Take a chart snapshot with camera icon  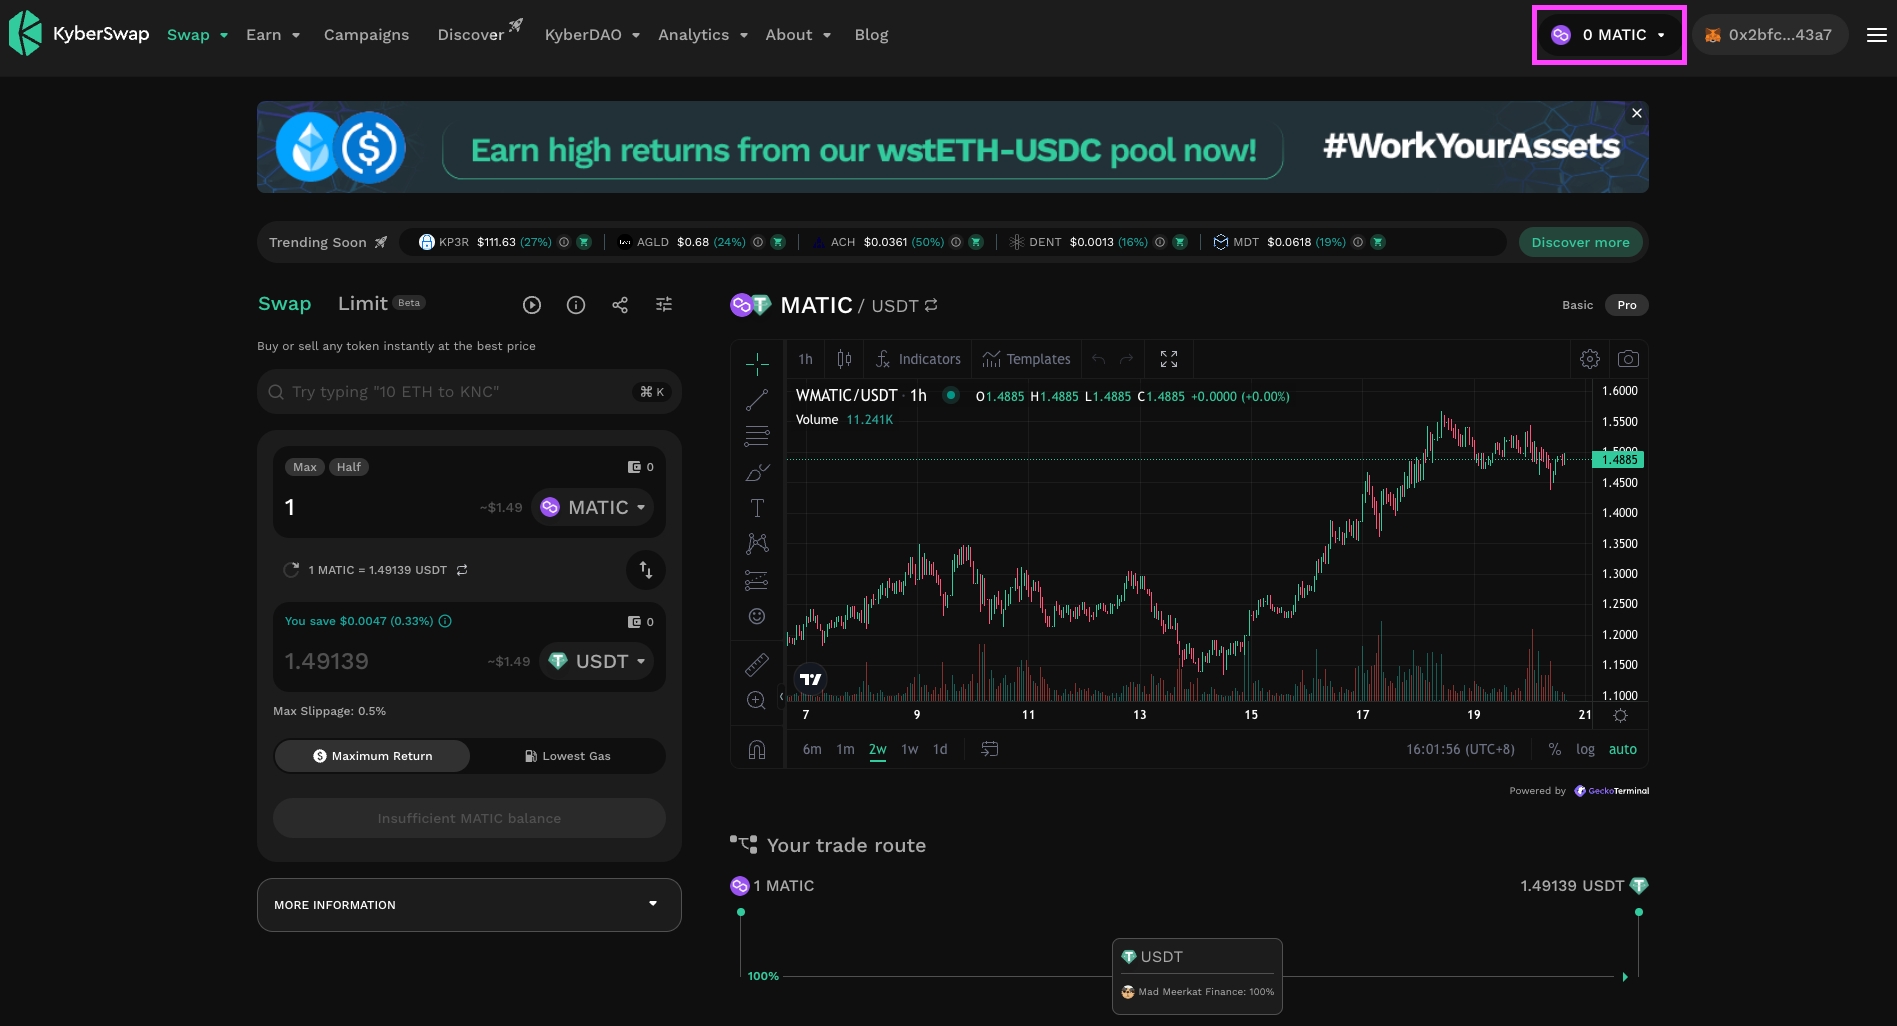pos(1628,359)
